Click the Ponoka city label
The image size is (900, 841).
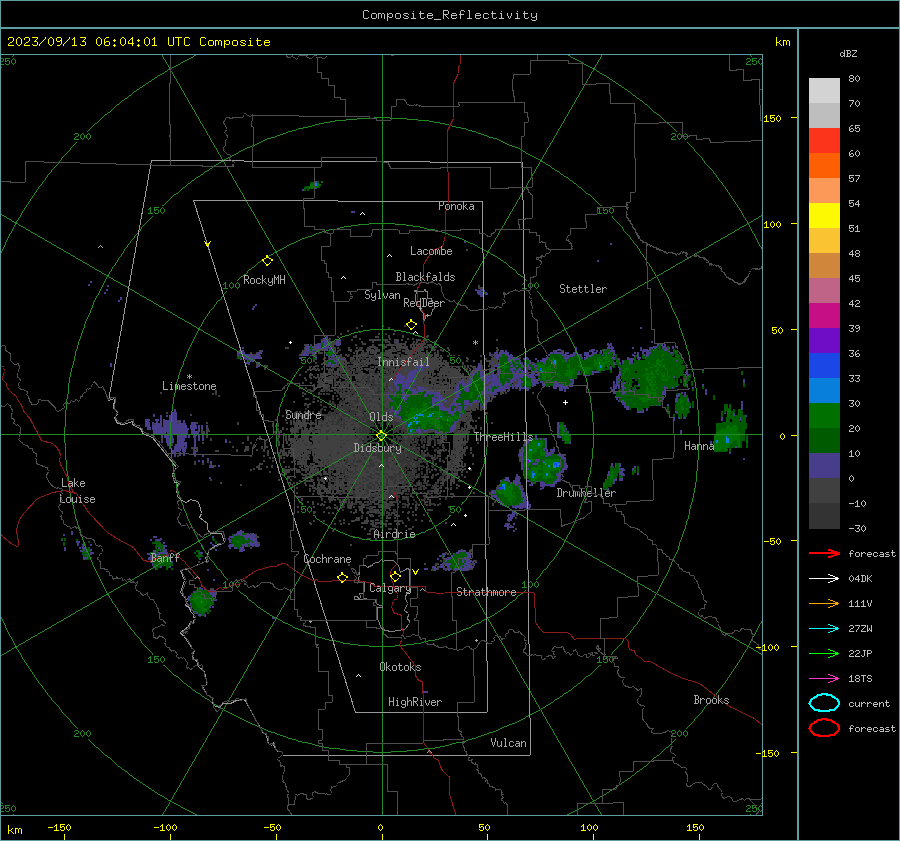456,206
